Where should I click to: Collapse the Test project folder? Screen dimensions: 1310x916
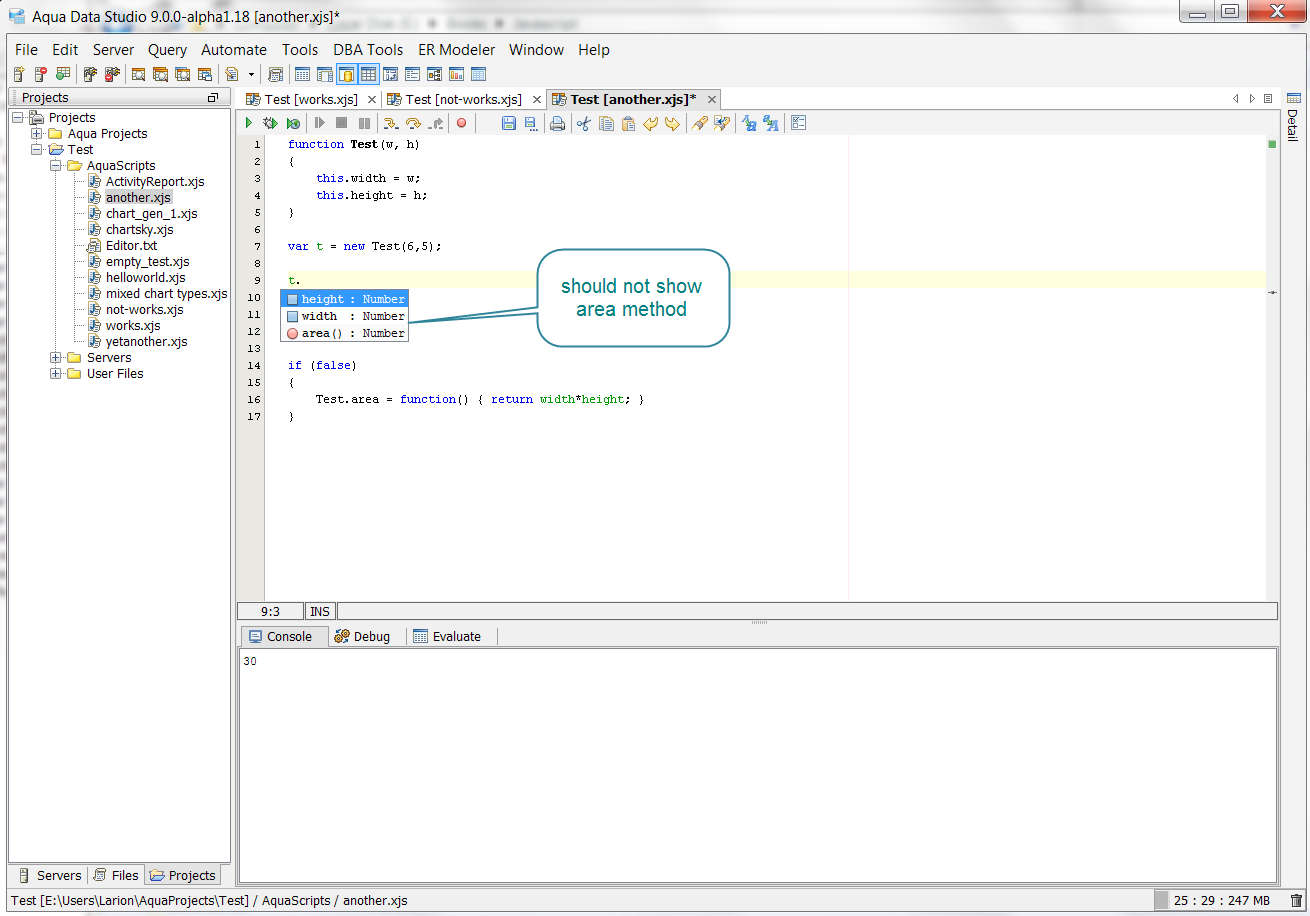37,150
